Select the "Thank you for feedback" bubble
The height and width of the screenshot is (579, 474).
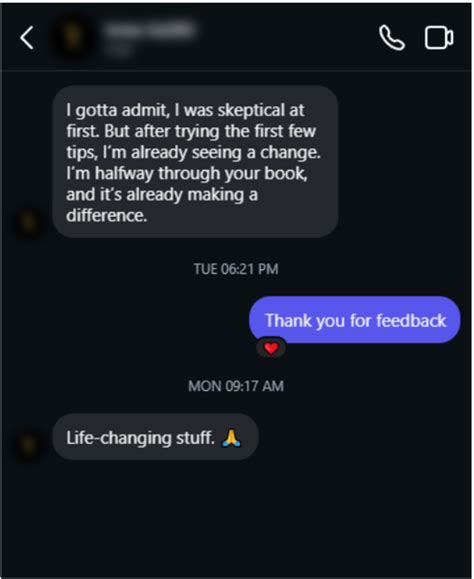point(355,320)
